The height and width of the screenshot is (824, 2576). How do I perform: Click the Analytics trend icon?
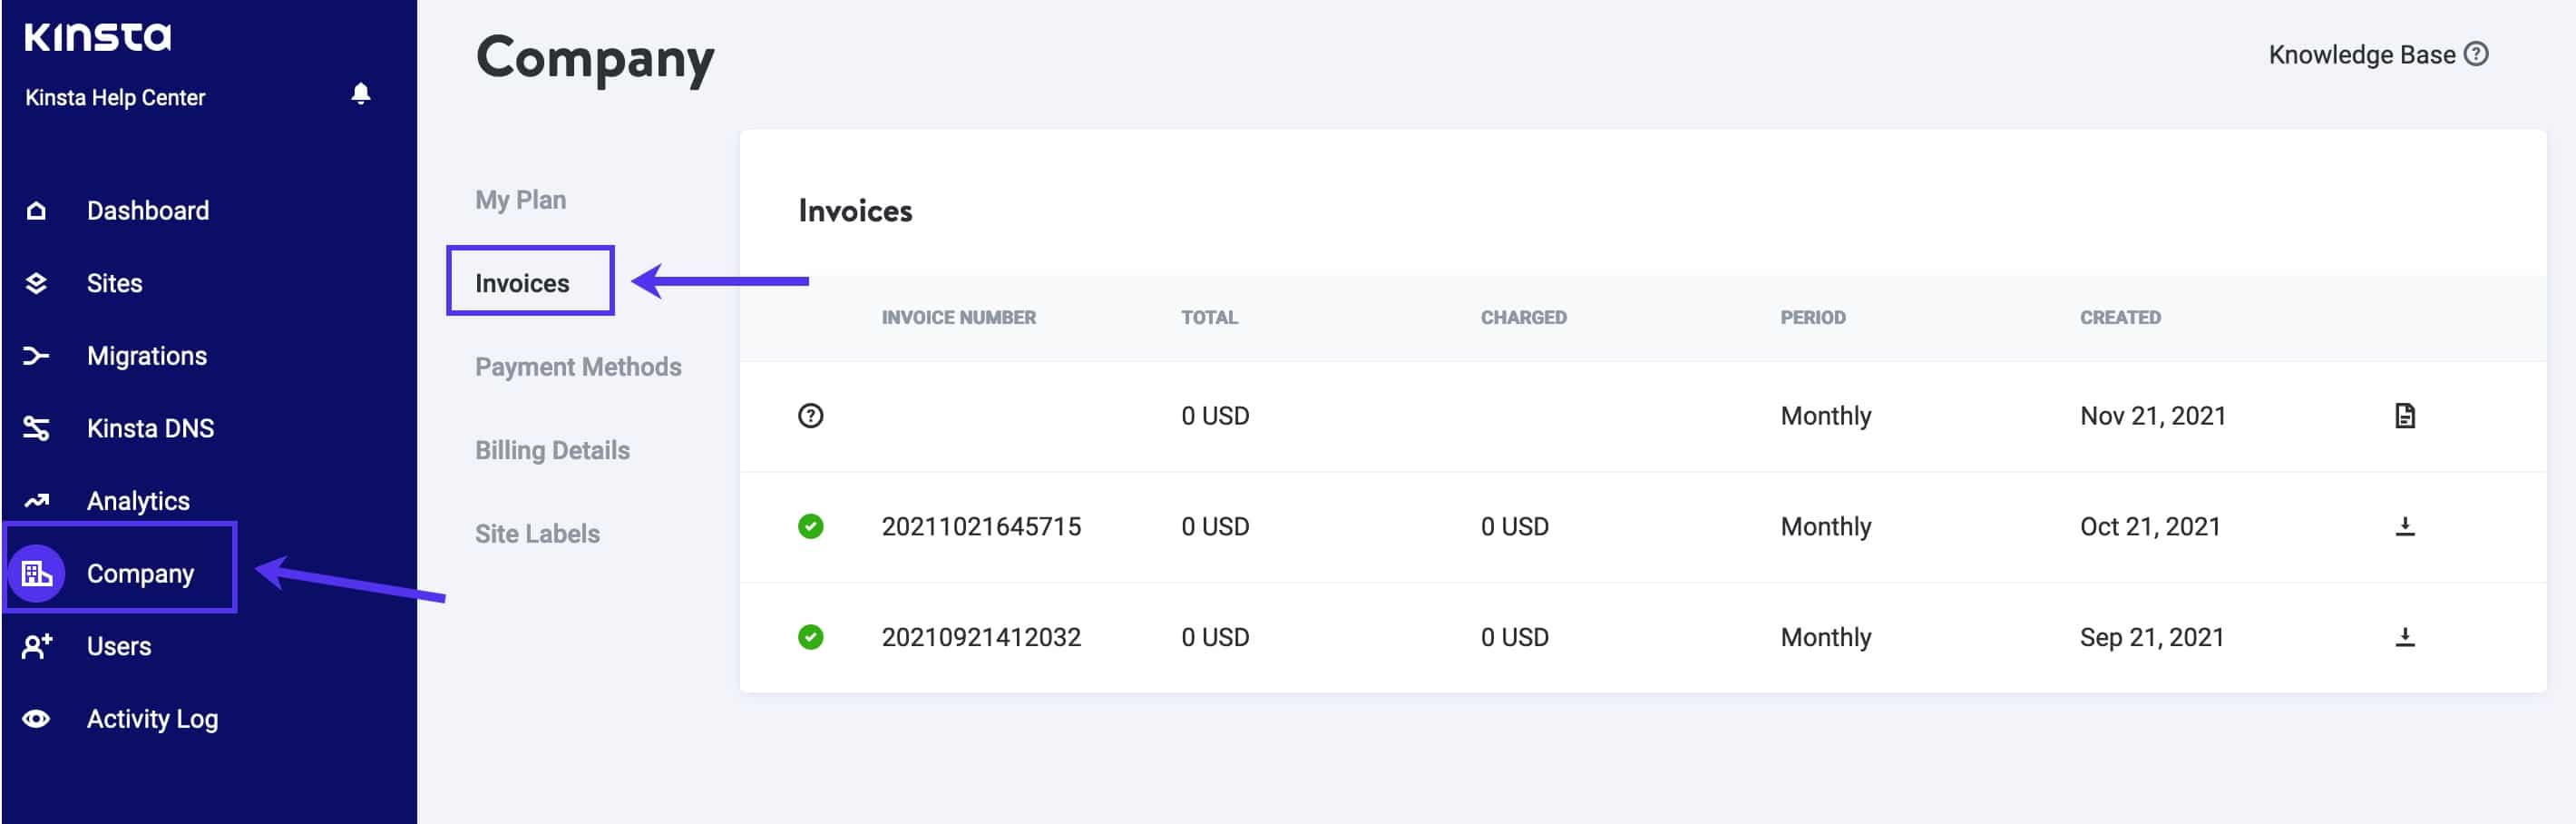36,500
